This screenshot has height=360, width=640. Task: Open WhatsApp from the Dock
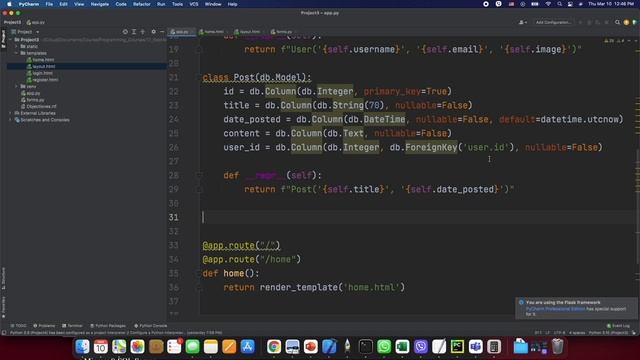tap(384, 347)
